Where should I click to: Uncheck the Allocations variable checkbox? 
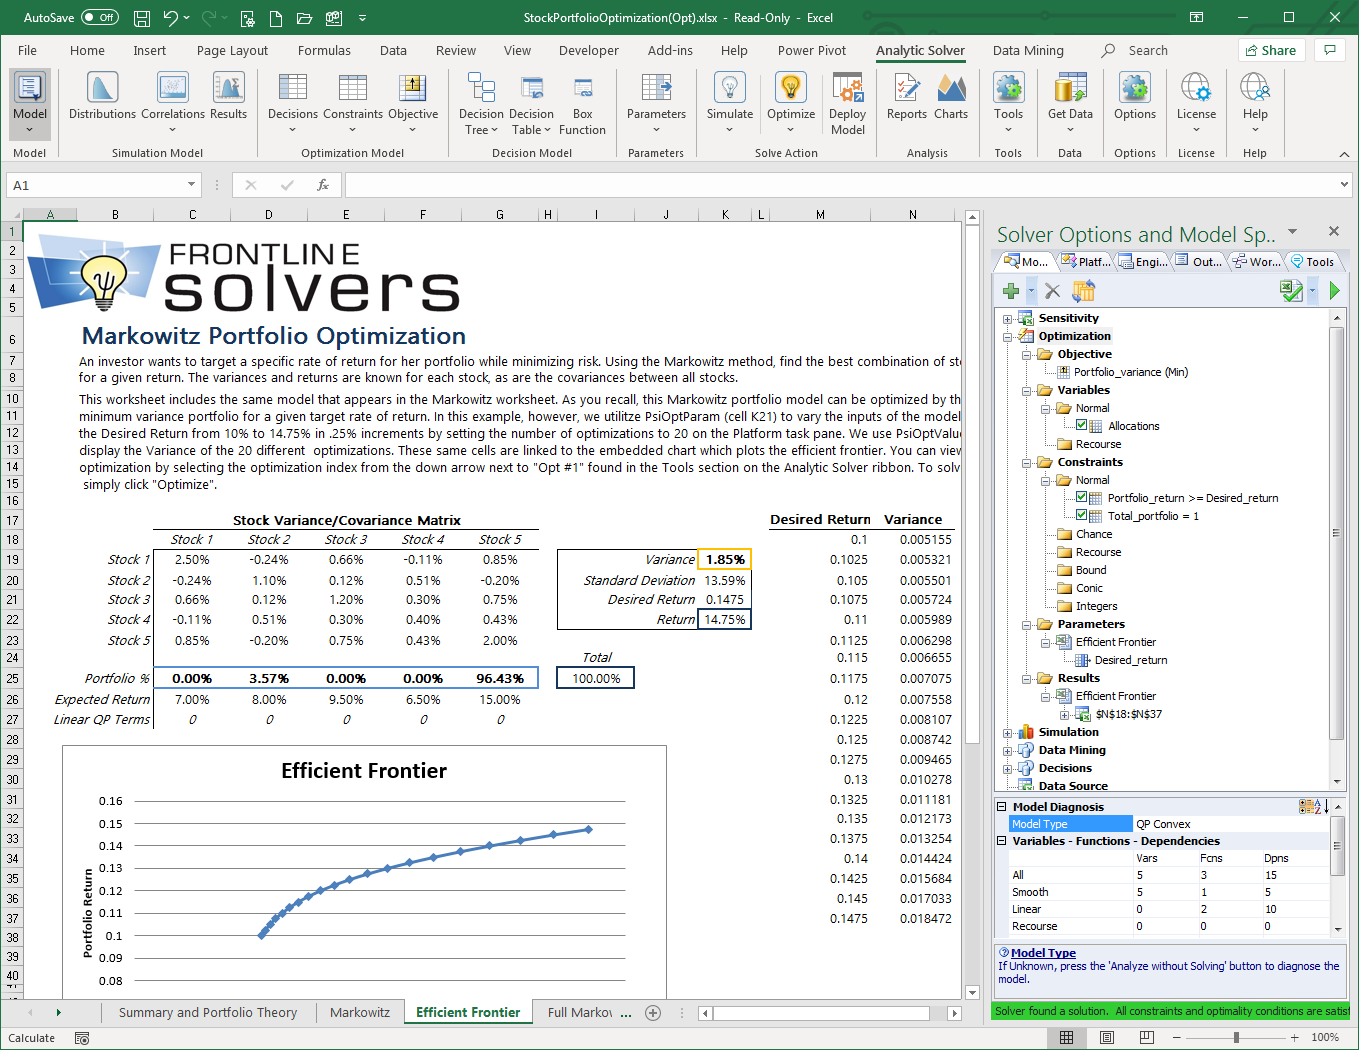click(1081, 426)
